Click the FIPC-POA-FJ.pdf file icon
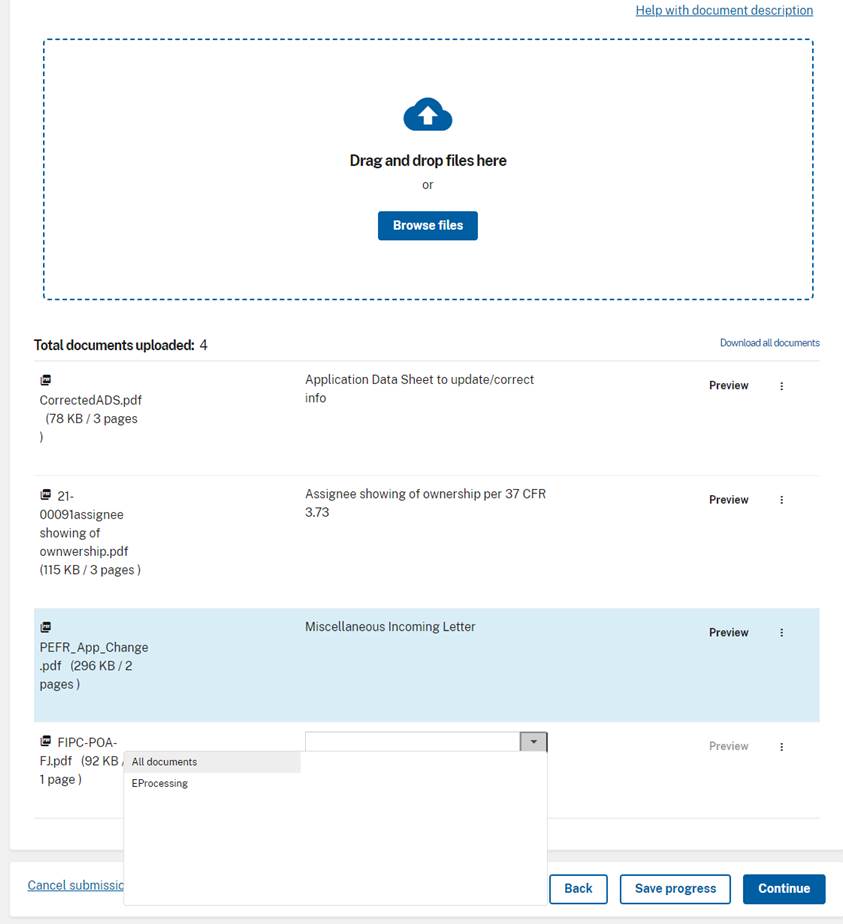The height and width of the screenshot is (924, 843). coord(45,742)
